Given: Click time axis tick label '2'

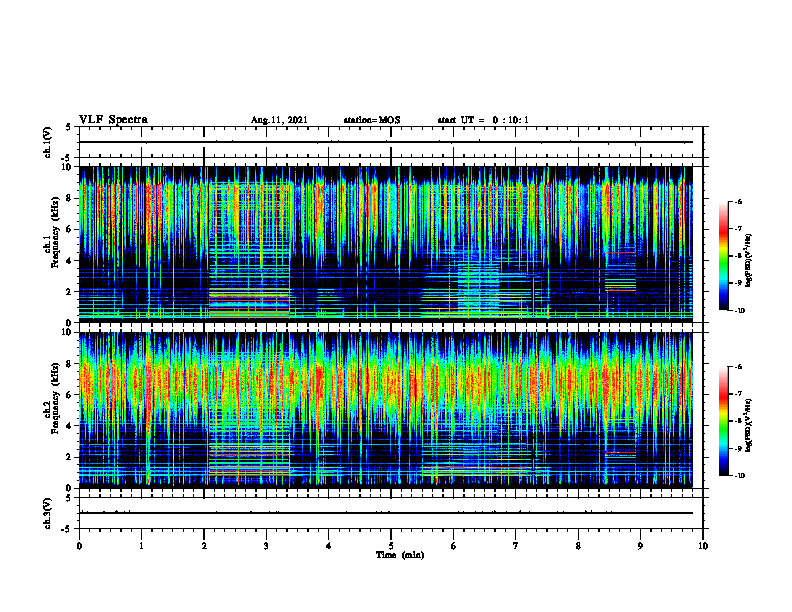Looking at the screenshot, I should [204, 546].
